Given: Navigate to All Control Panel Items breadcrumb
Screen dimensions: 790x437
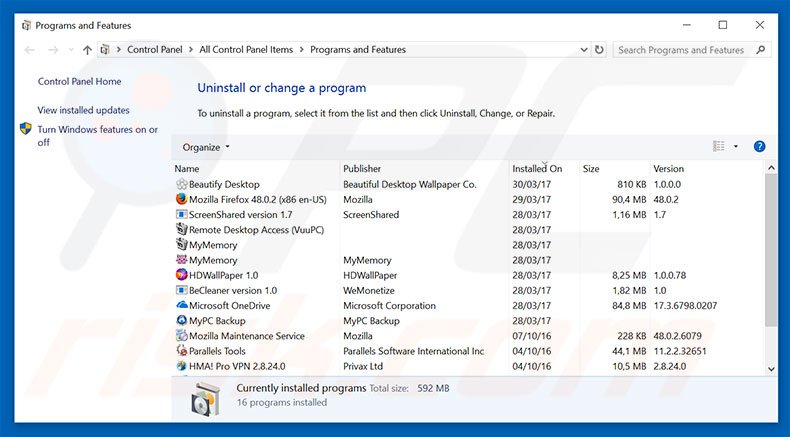Looking at the screenshot, I should 246,50.
